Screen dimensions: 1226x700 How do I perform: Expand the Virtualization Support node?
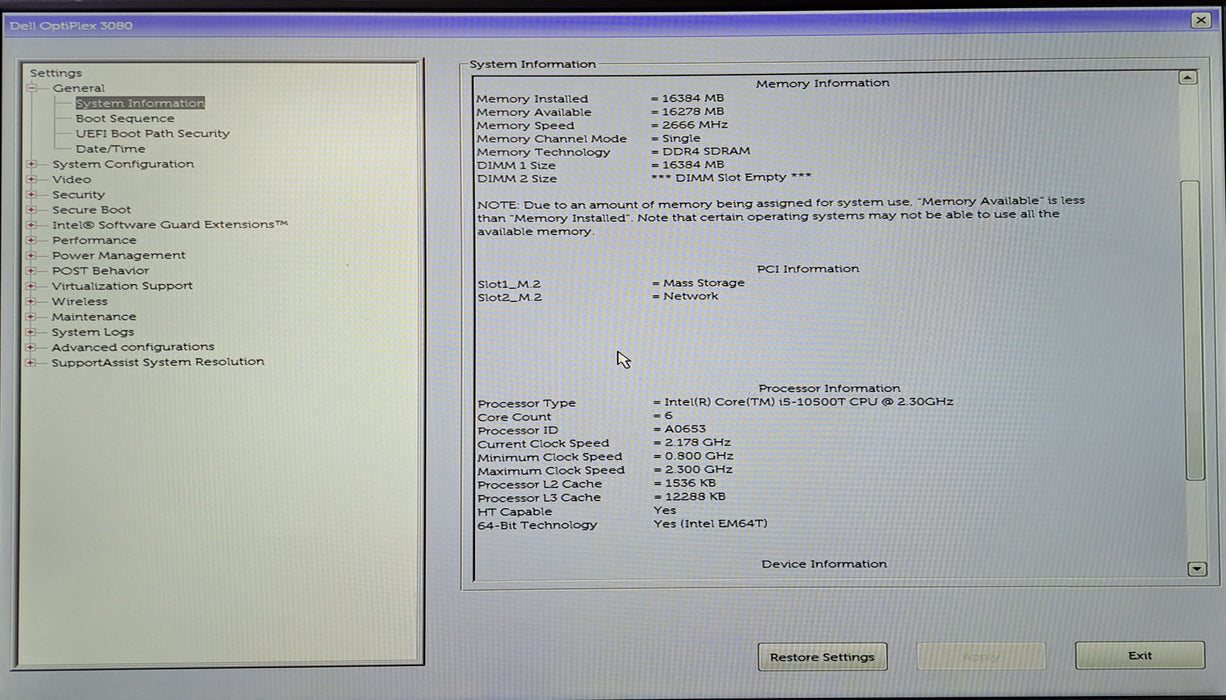(x=33, y=286)
